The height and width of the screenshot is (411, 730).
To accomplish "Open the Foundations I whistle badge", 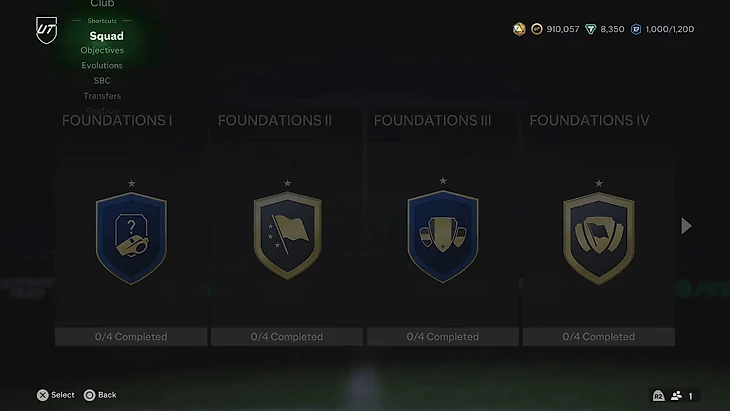I will point(131,238).
